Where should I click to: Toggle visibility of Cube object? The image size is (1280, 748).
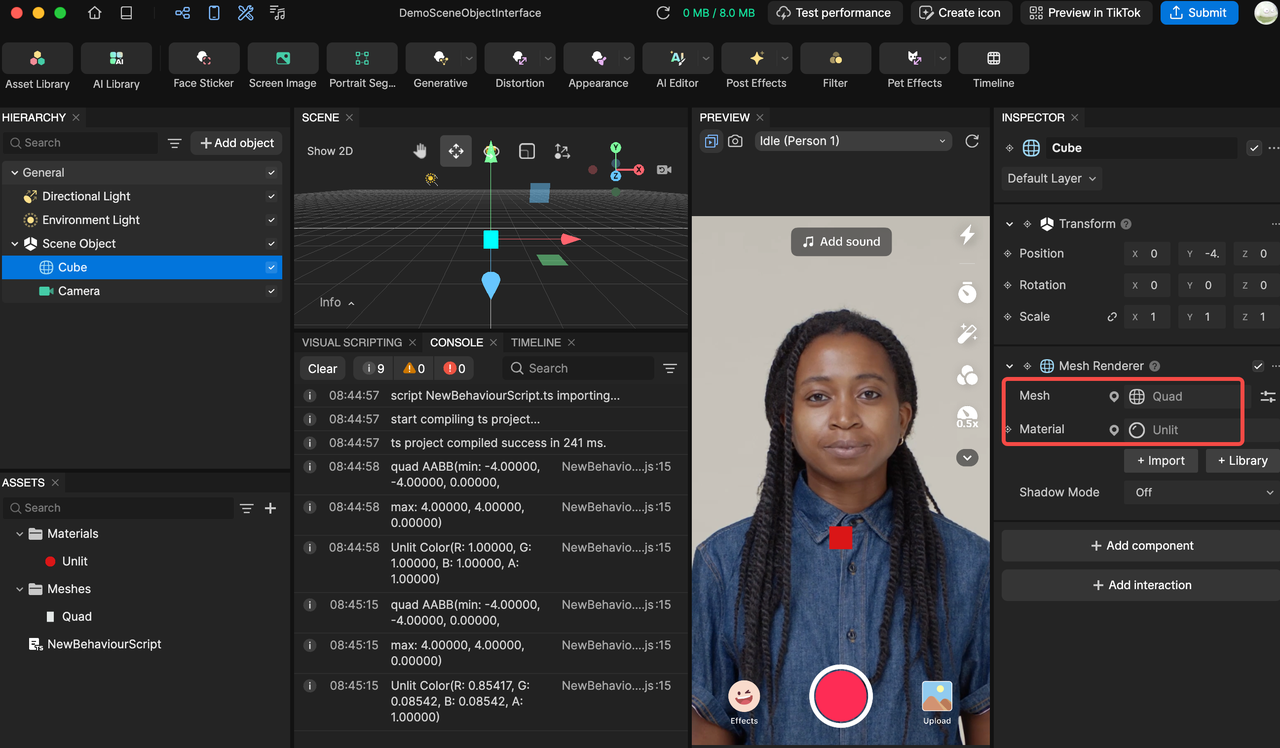tap(271, 268)
